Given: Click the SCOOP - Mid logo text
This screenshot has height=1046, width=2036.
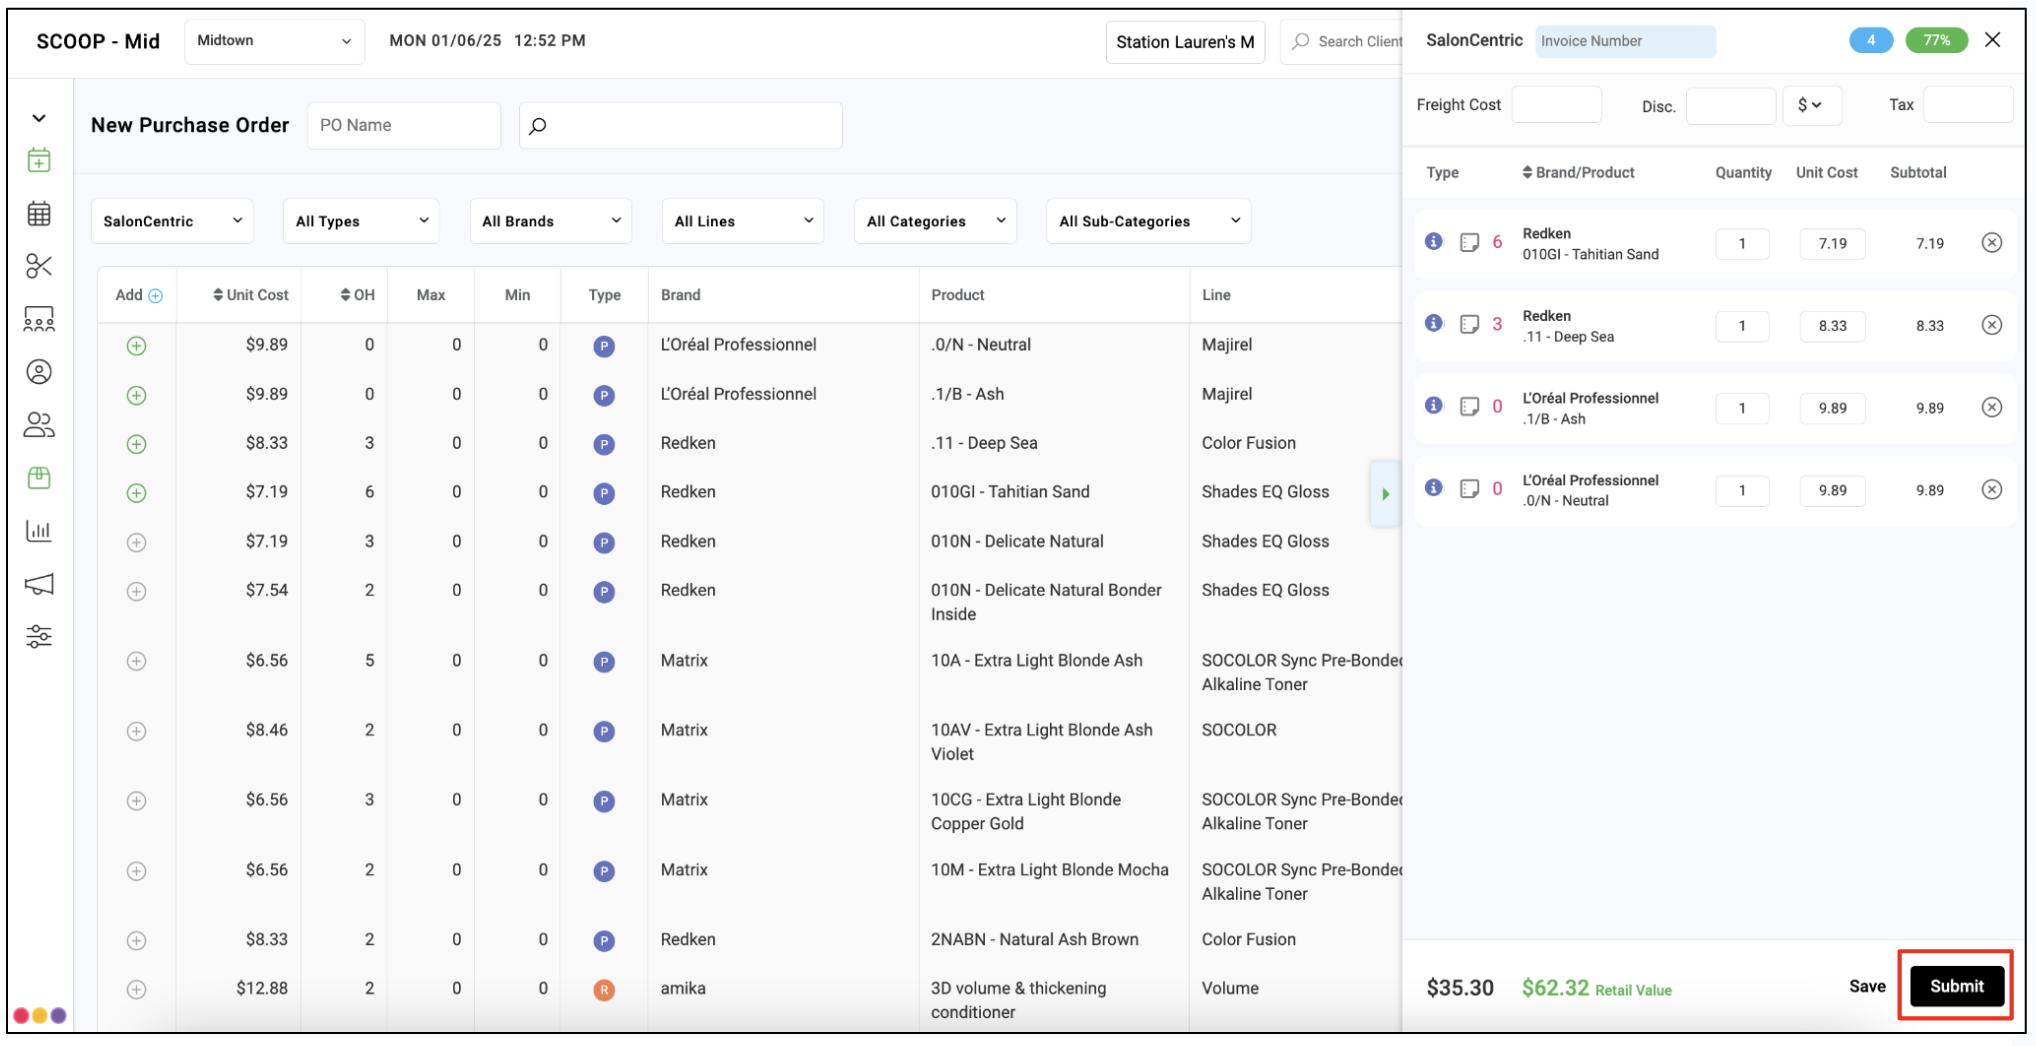Looking at the screenshot, I should [x=98, y=41].
